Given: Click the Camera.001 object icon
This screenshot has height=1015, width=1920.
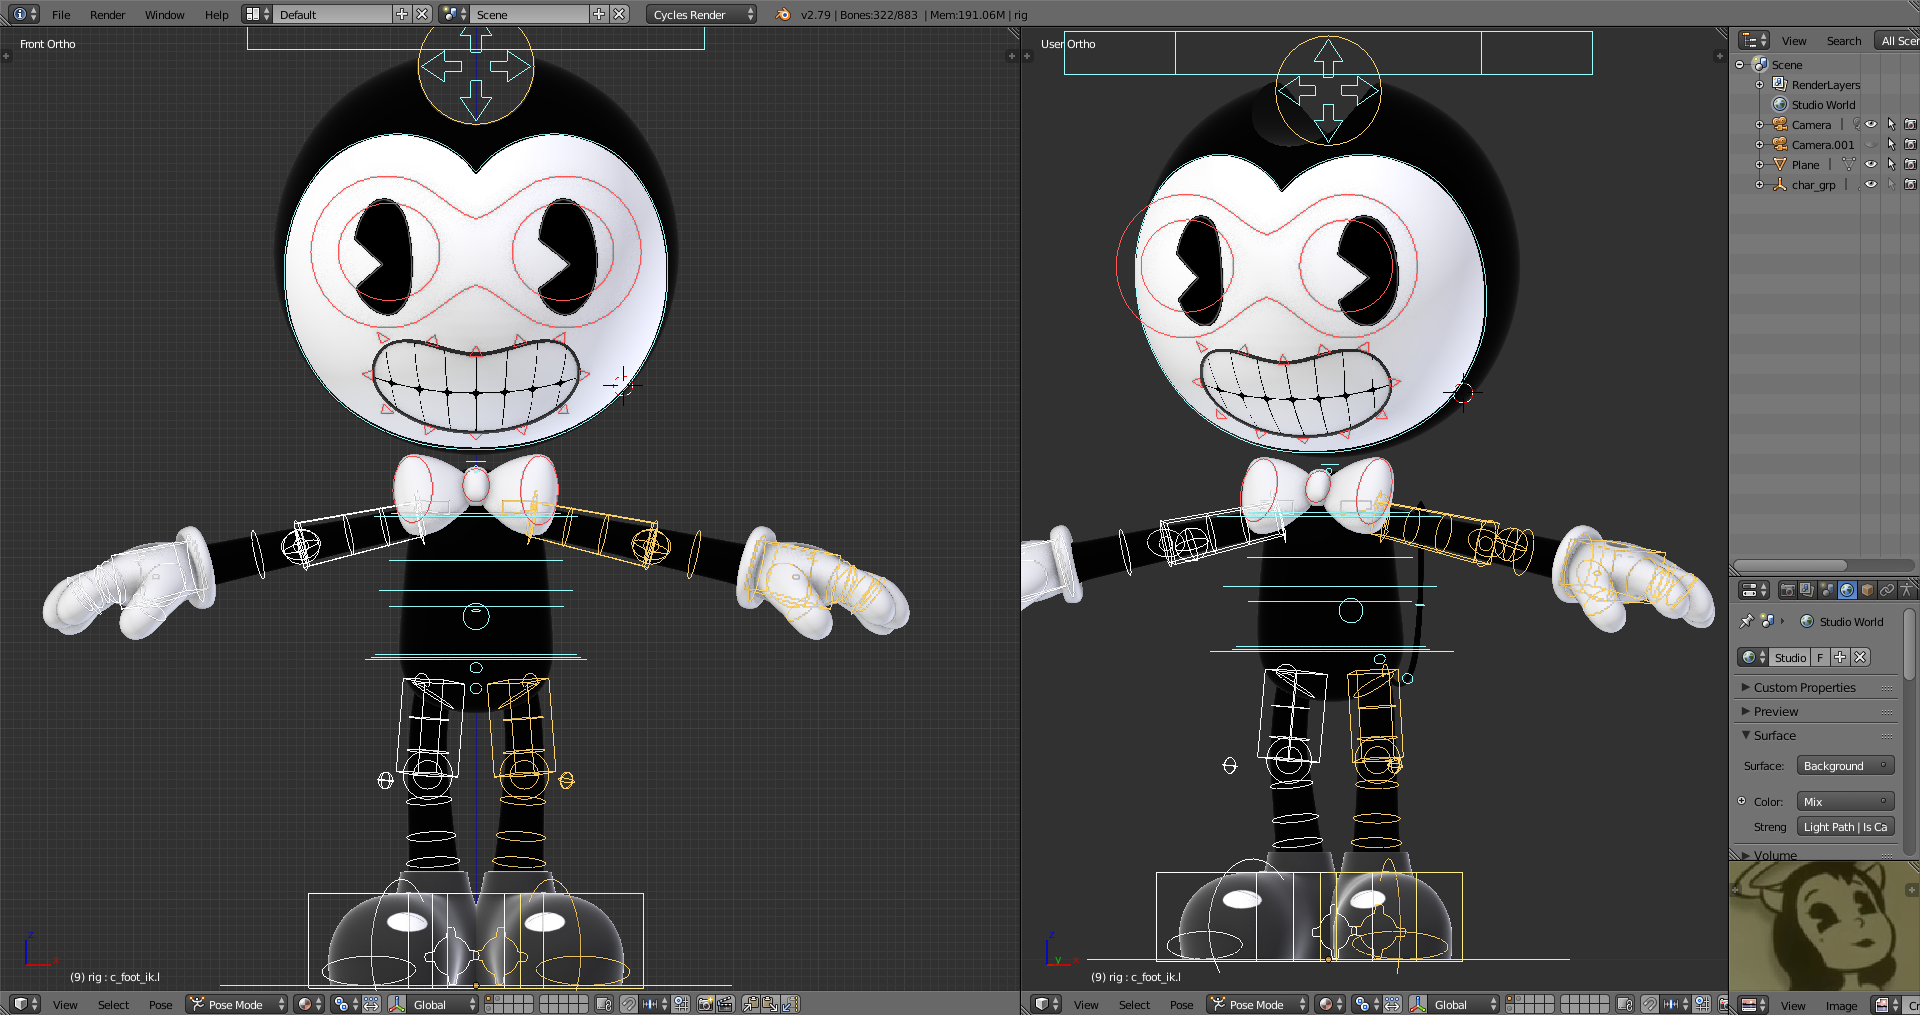Looking at the screenshot, I should pos(1780,144).
